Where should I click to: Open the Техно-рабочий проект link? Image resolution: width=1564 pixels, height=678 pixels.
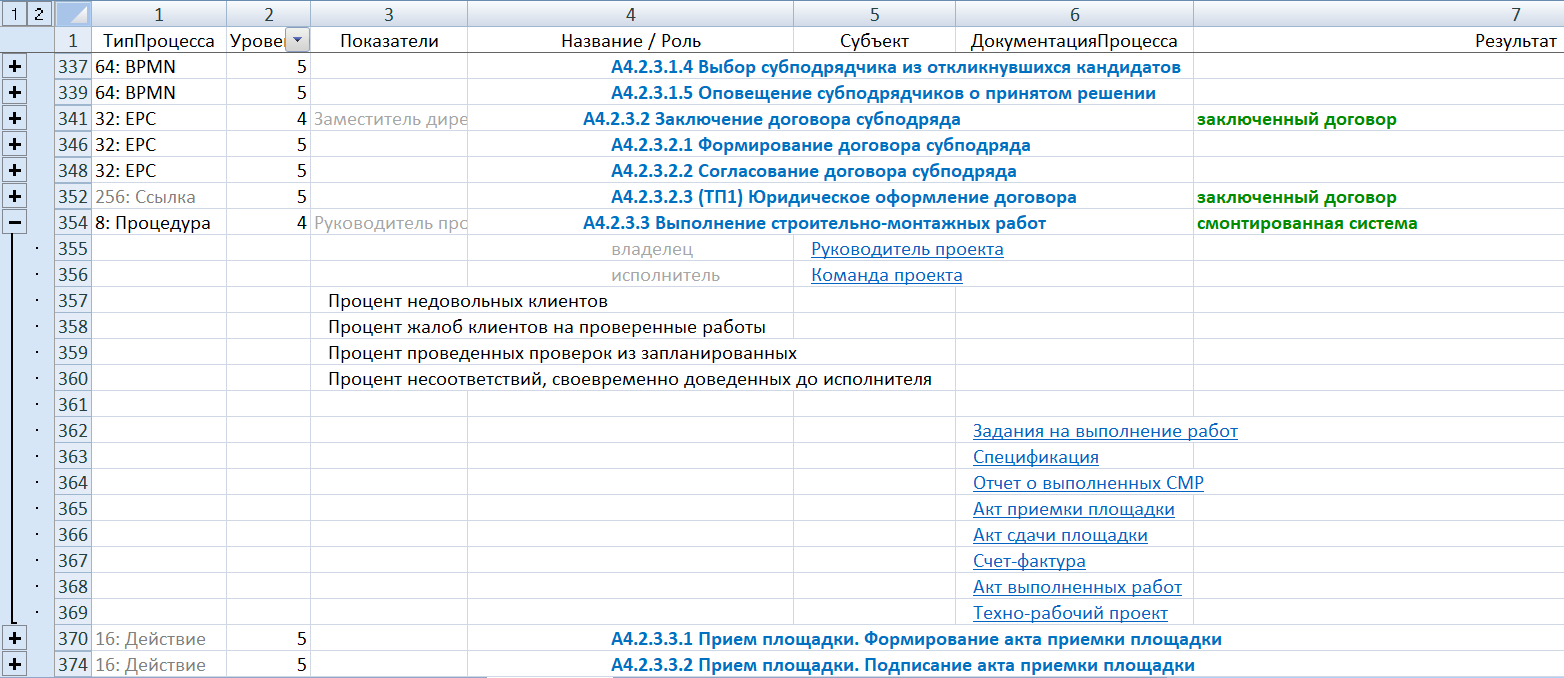(1070, 613)
